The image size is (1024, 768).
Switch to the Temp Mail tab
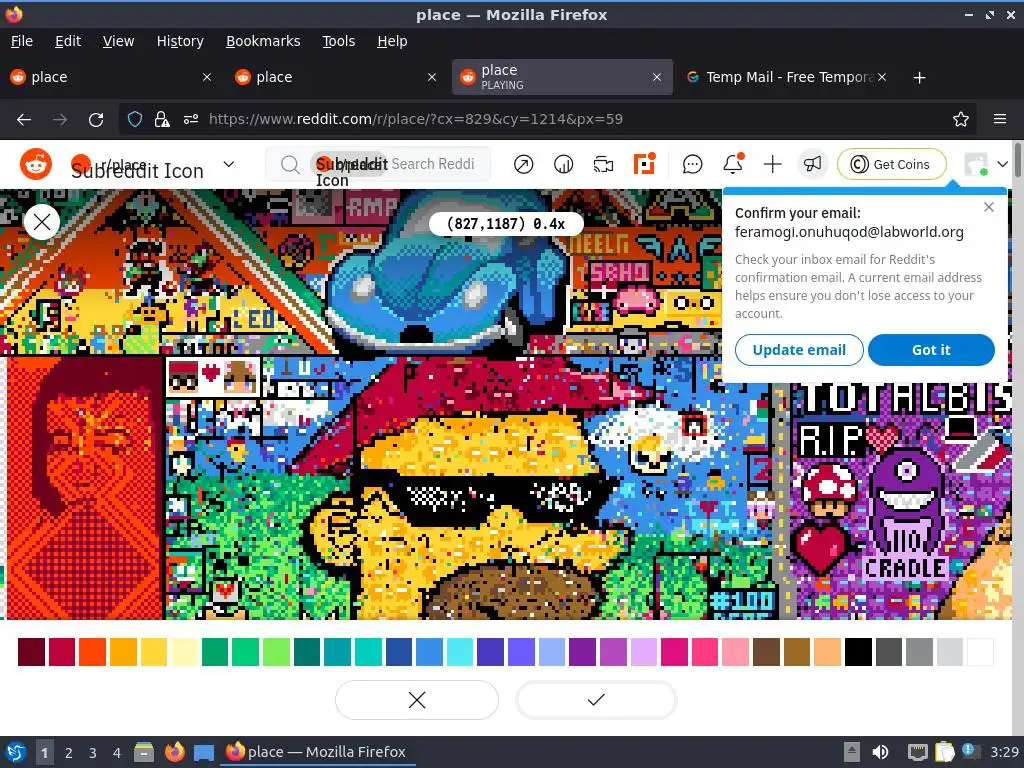pyautogui.click(x=786, y=77)
